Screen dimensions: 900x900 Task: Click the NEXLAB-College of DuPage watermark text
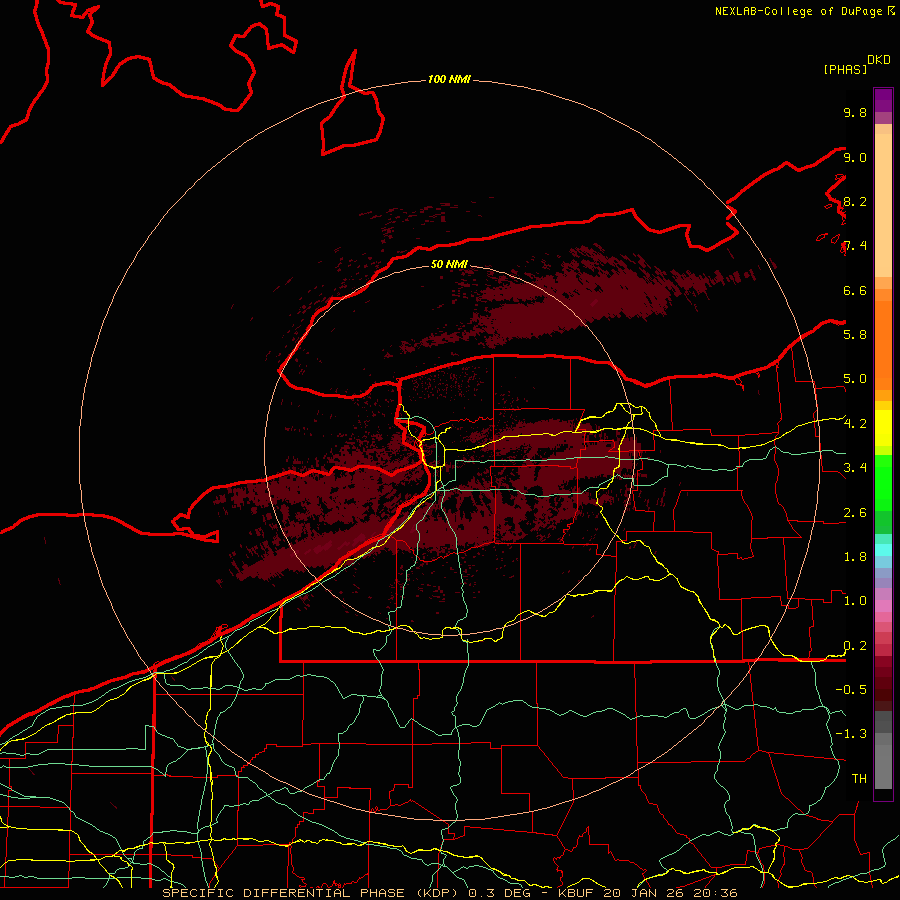pos(804,11)
